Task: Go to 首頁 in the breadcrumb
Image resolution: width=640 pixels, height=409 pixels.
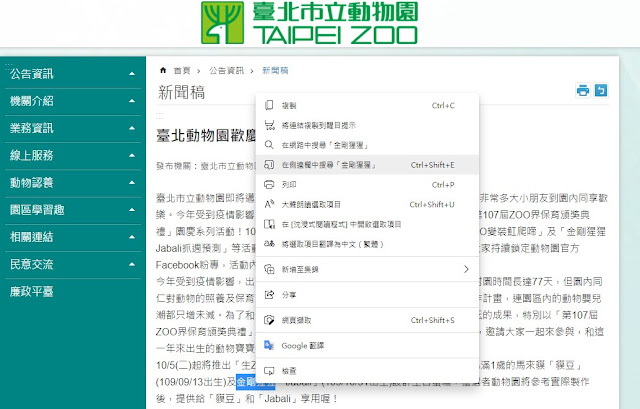Action: coord(182,71)
